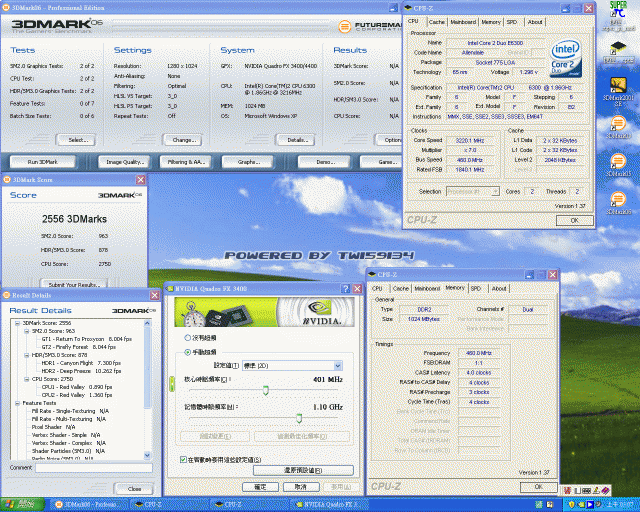
Task: Switch to SPD tab in top CPU-Z window
Action: click(x=512, y=22)
